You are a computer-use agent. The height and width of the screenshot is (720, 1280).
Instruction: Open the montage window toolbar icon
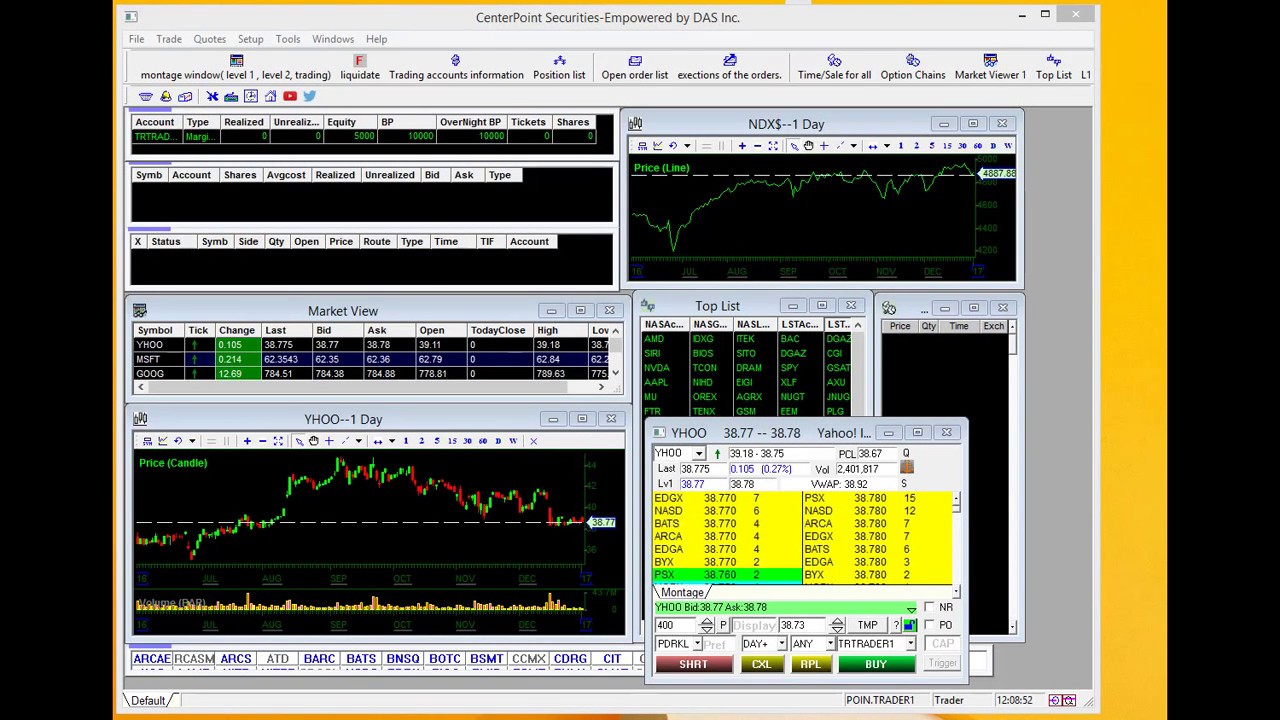(236, 61)
